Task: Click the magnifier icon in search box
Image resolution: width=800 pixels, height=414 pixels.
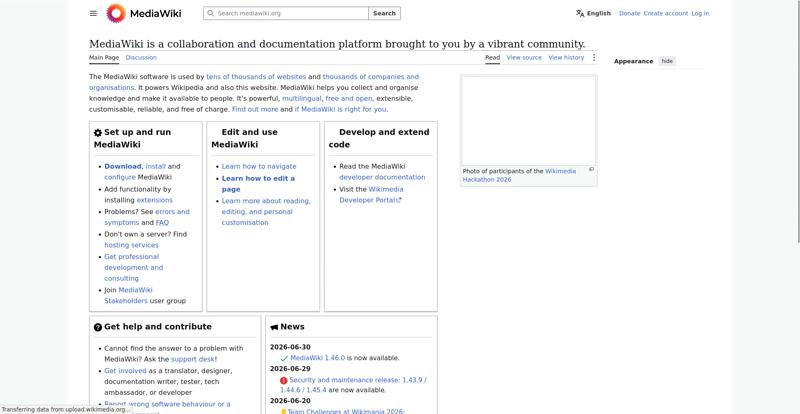Action: point(210,13)
